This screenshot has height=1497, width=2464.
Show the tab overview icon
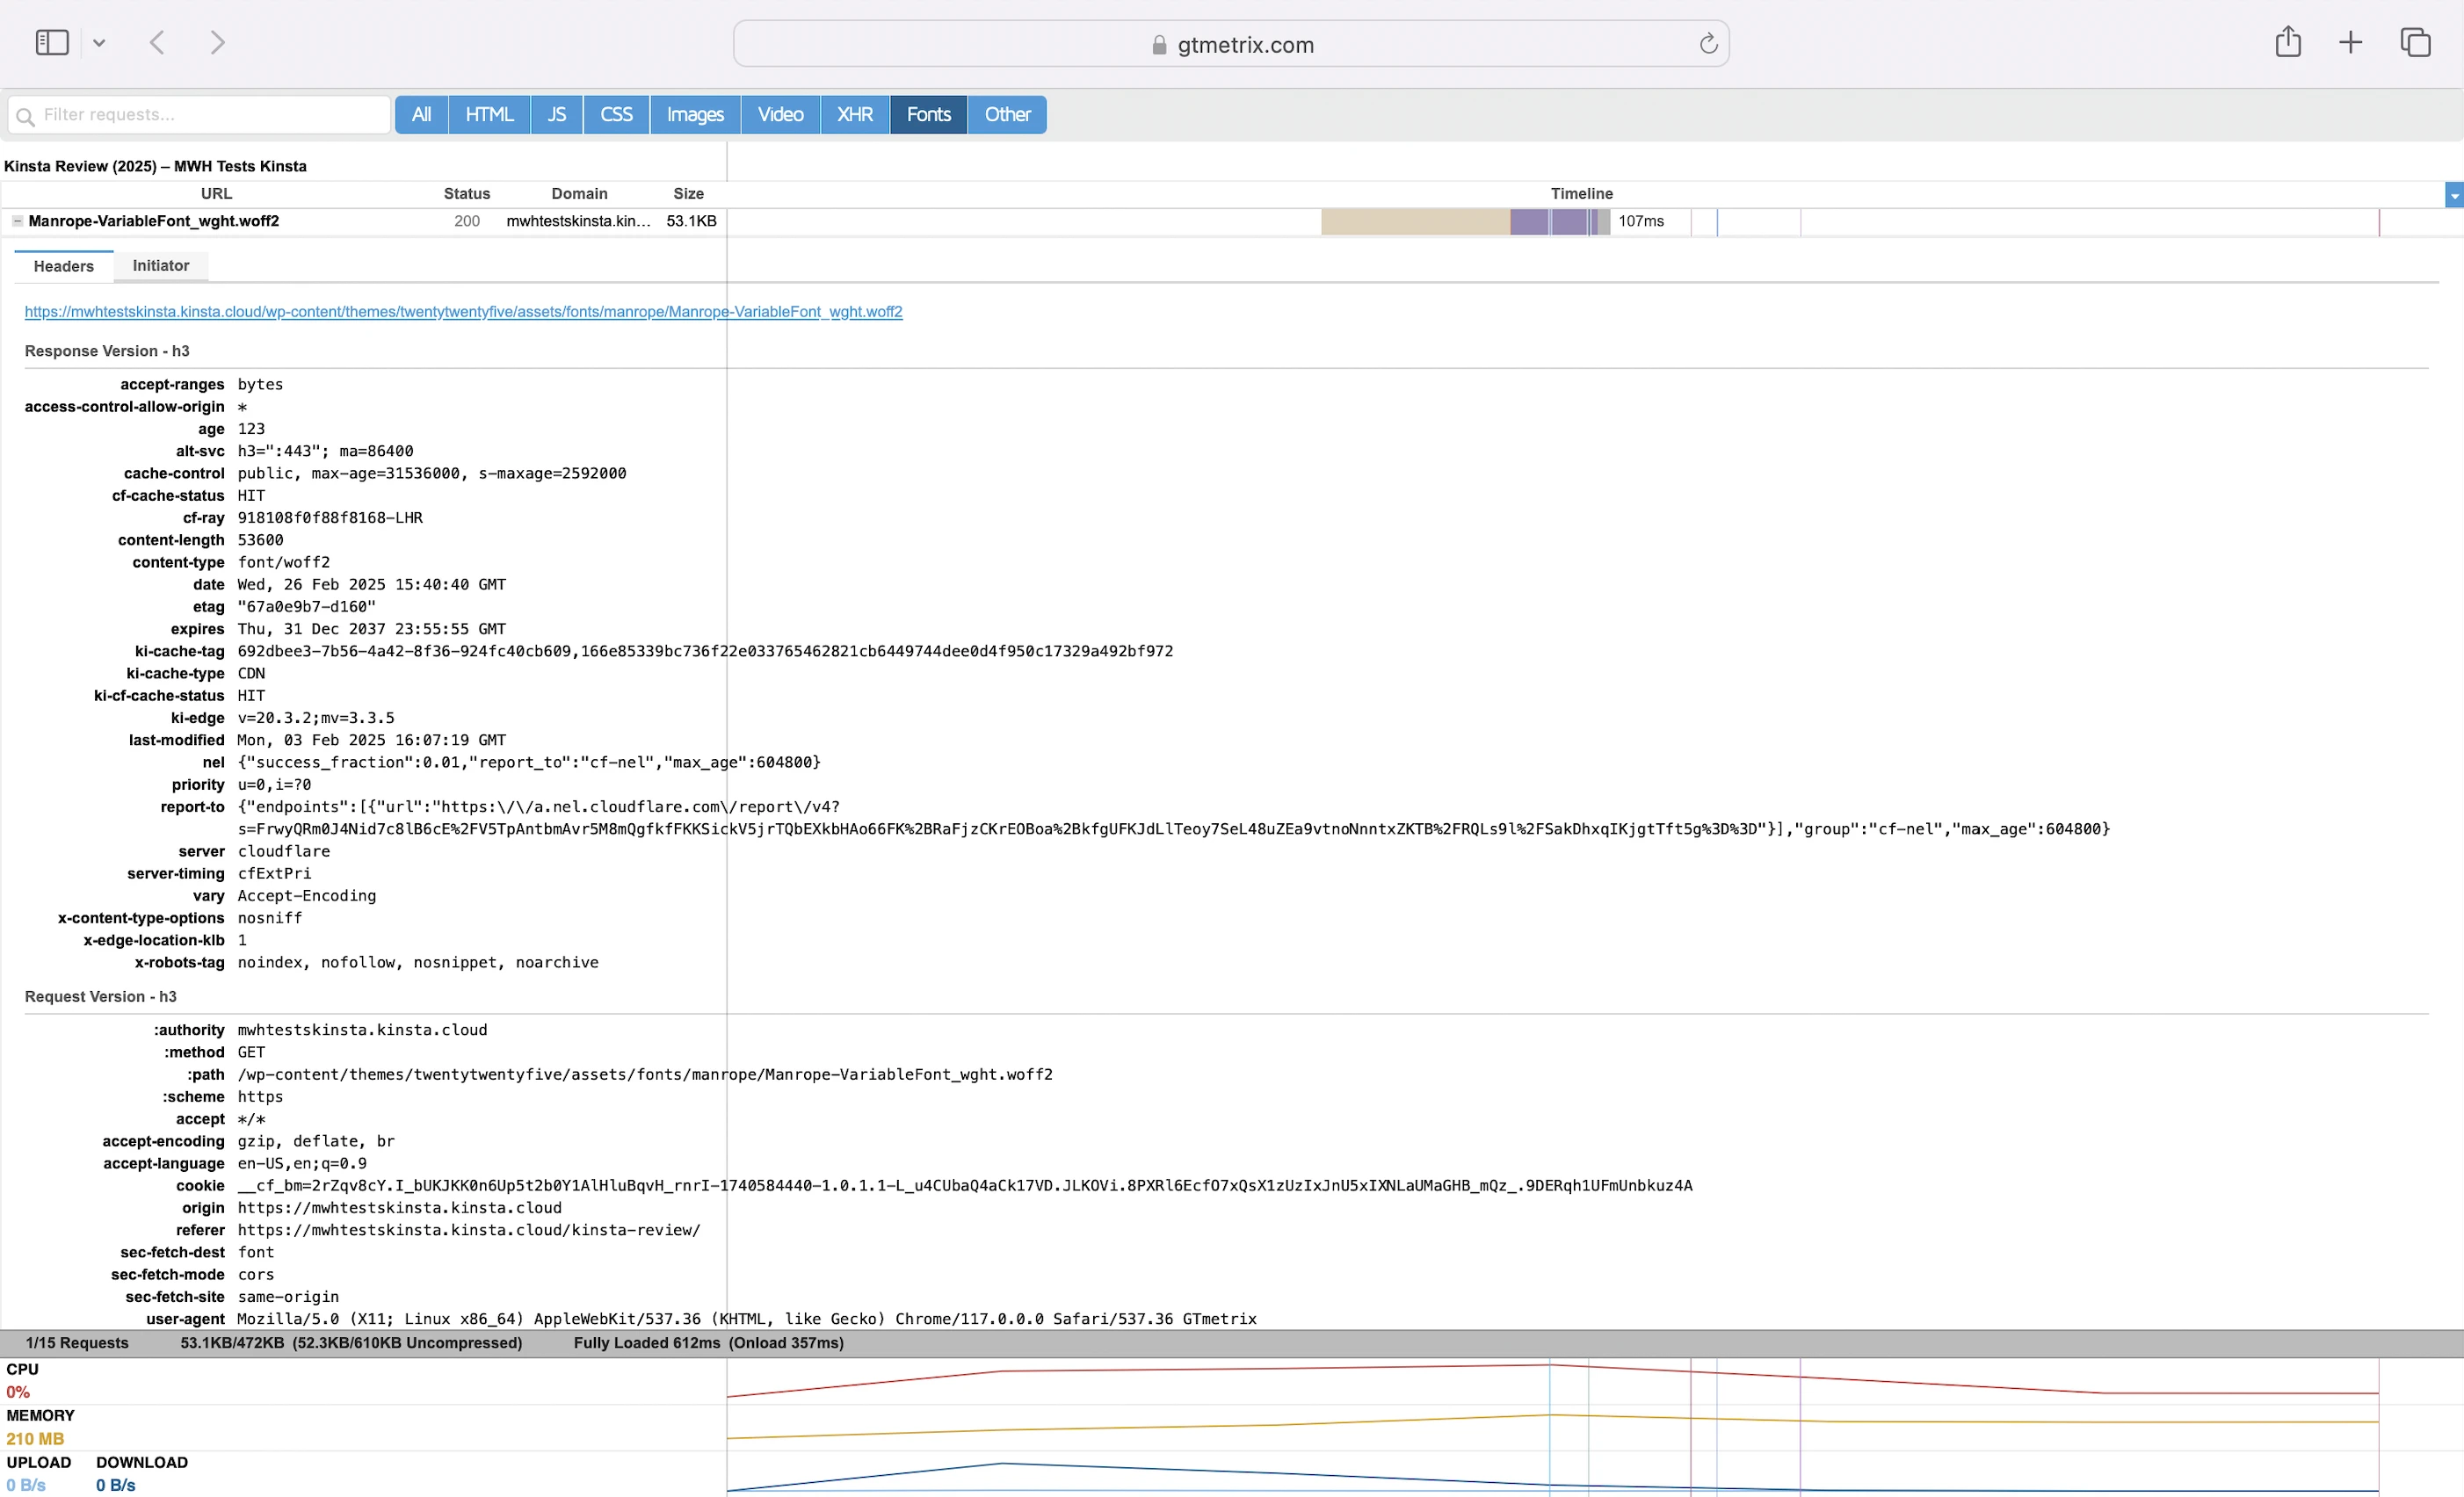pyautogui.click(x=2415, y=42)
